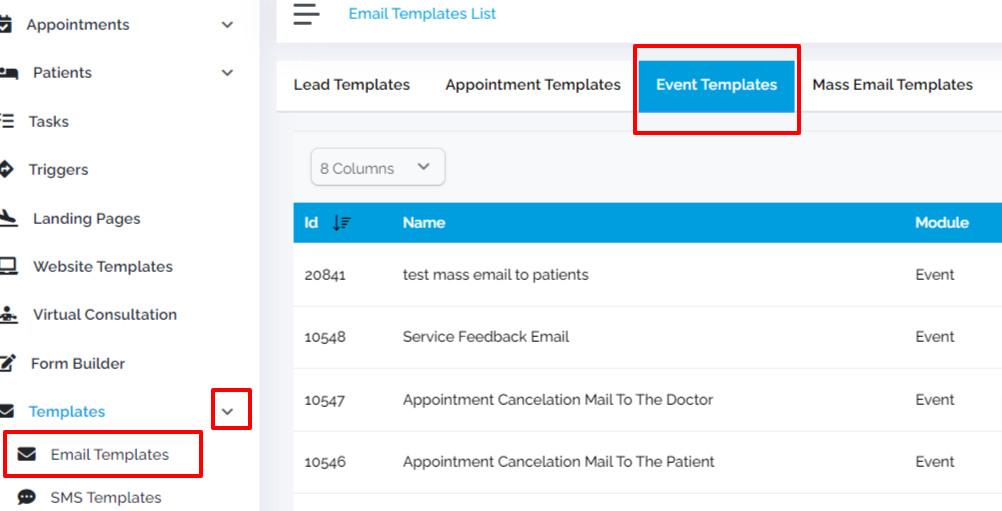Sort by Id using sort icon
Image resolution: width=1002 pixels, height=511 pixels.
click(342, 222)
